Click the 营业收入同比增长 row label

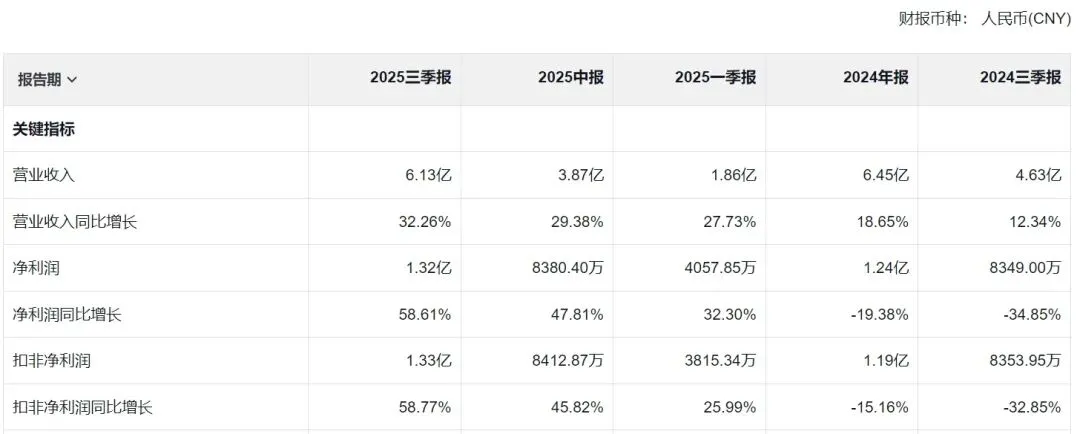[74, 222]
